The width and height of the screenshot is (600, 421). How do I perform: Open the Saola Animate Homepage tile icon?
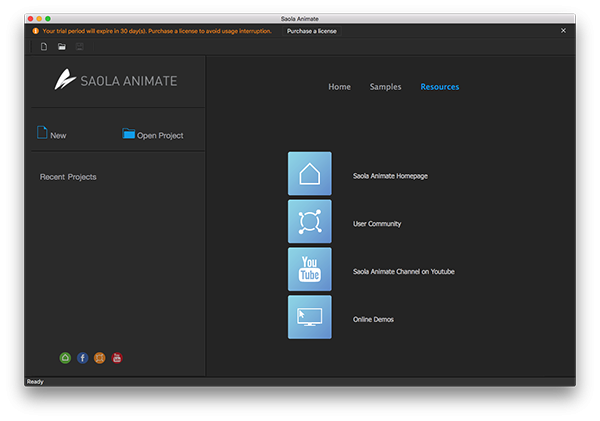(x=310, y=173)
